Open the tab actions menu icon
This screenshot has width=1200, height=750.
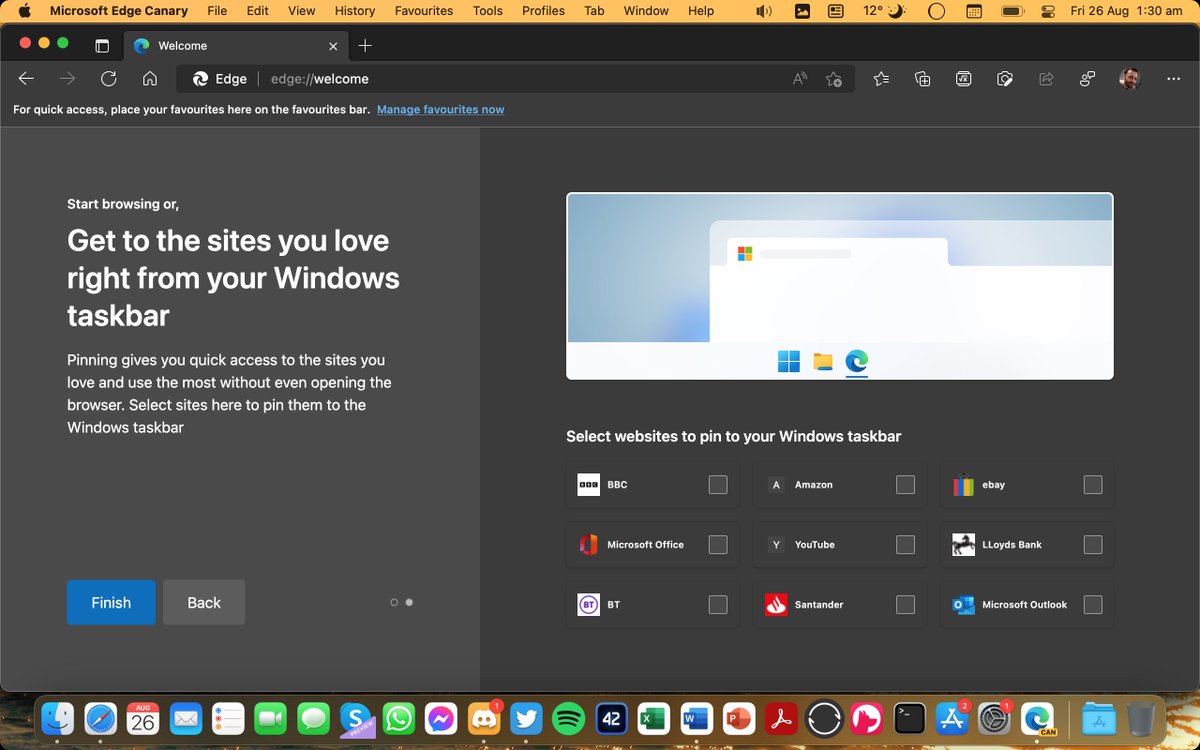coord(102,46)
